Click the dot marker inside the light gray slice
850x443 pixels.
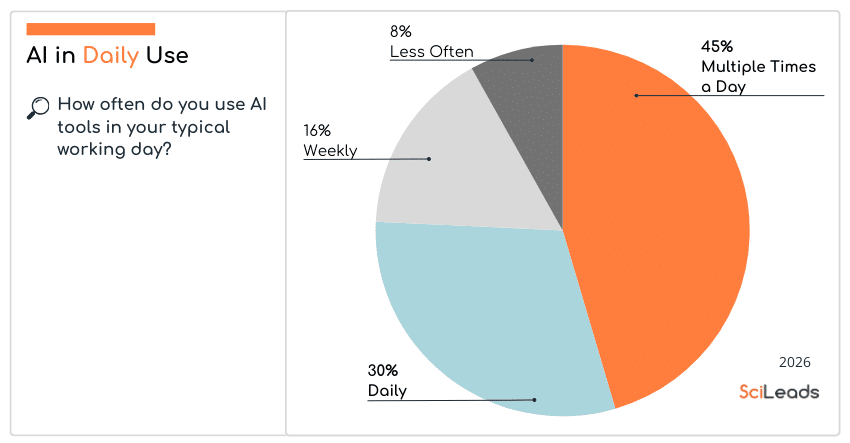click(x=429, y=158)
